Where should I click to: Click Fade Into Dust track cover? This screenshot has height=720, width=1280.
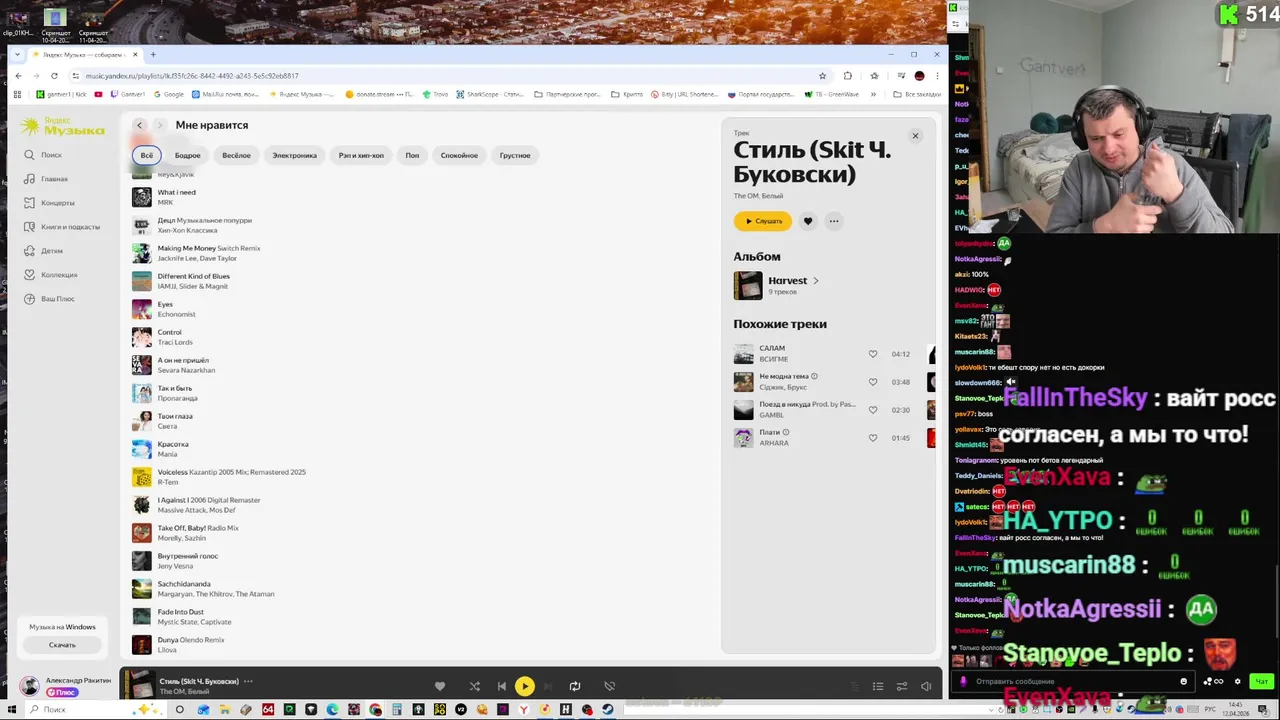(142, 617)
